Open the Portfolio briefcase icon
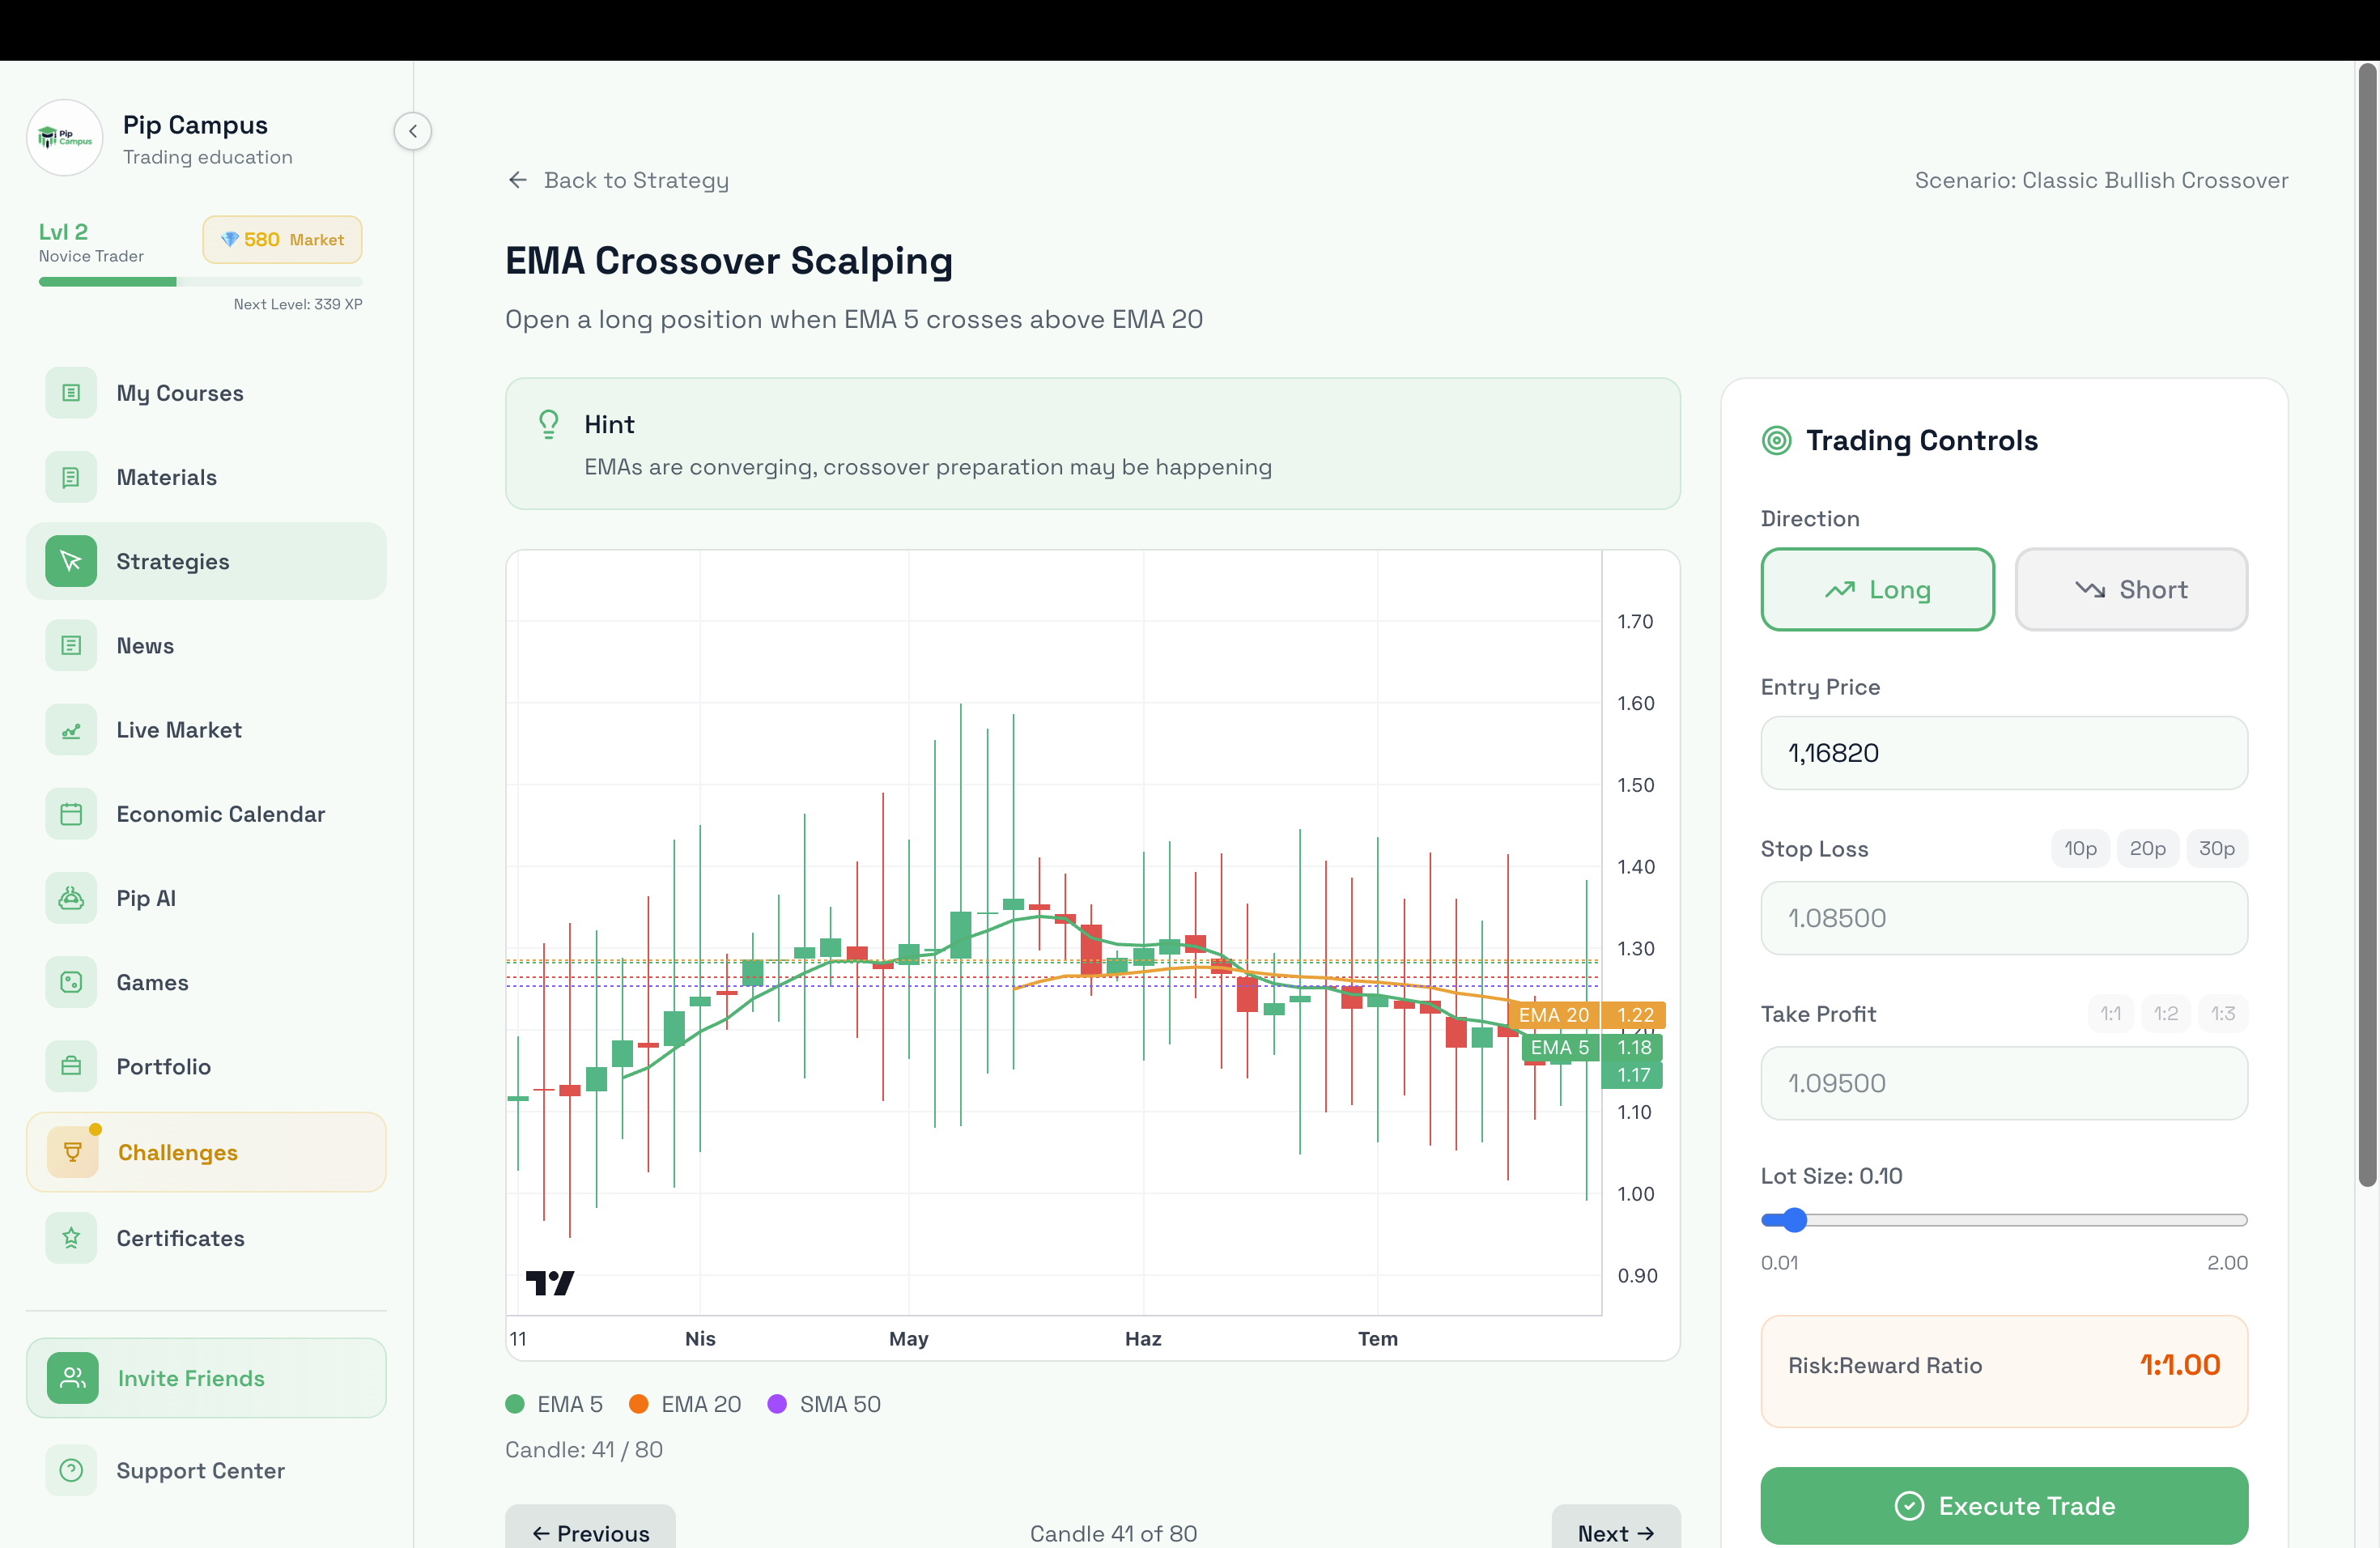 click(x=71, y=1066)
